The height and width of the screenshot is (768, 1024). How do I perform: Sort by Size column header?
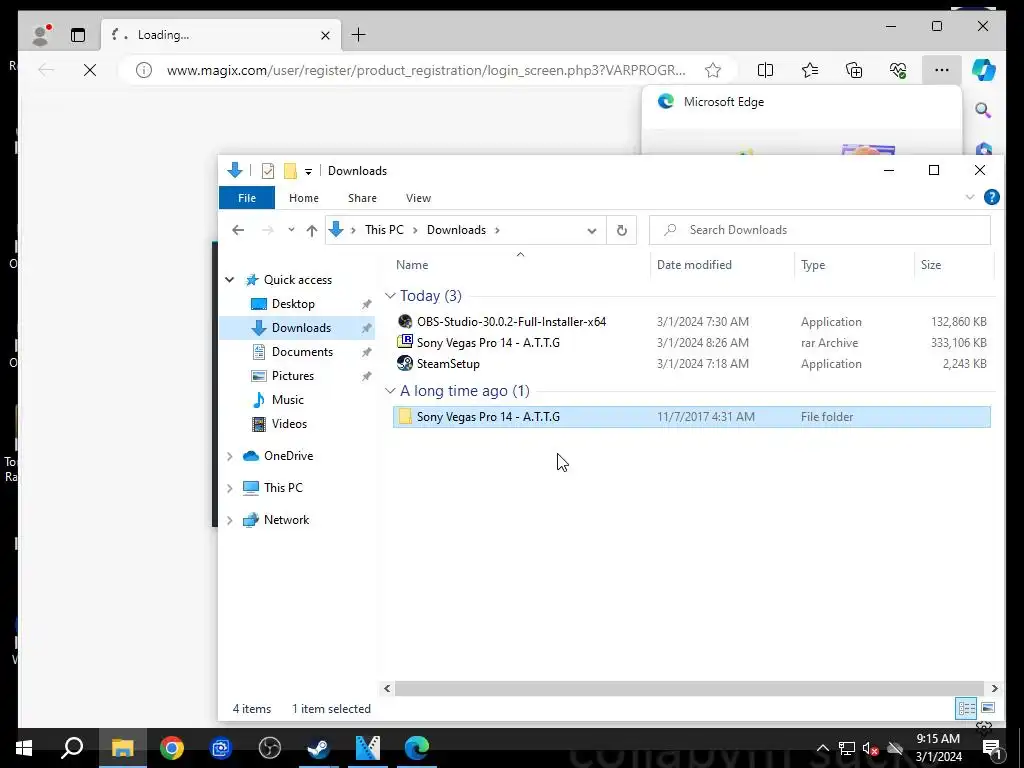[931, 264]
